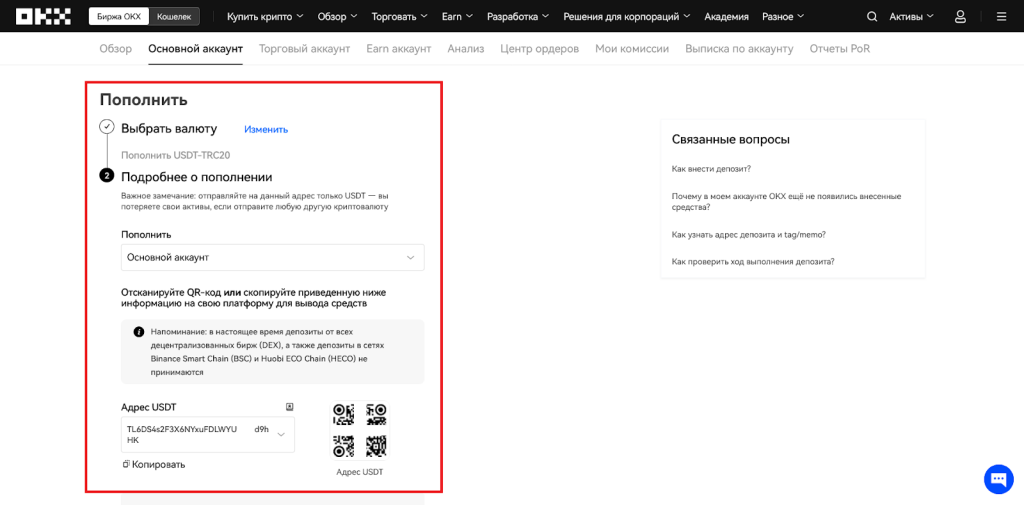Viewport: 1024px width, 505px height.
Task: Open the Академия menu item
Action: (726, 17)
